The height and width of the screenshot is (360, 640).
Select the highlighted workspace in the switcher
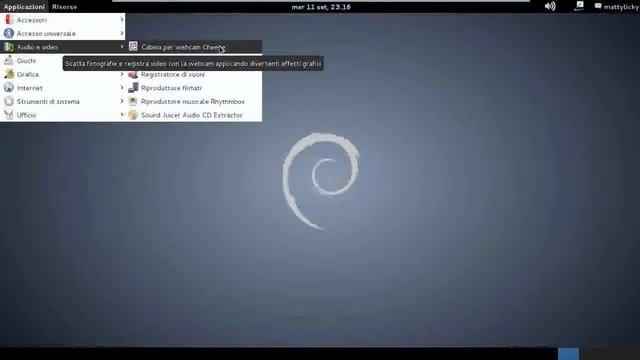point(568,354)
